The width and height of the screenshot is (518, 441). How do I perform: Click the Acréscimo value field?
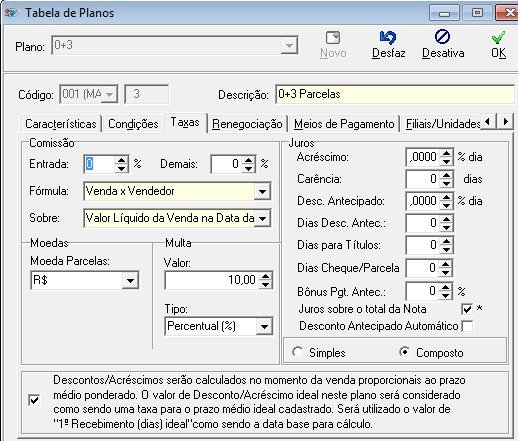[423, 157]
